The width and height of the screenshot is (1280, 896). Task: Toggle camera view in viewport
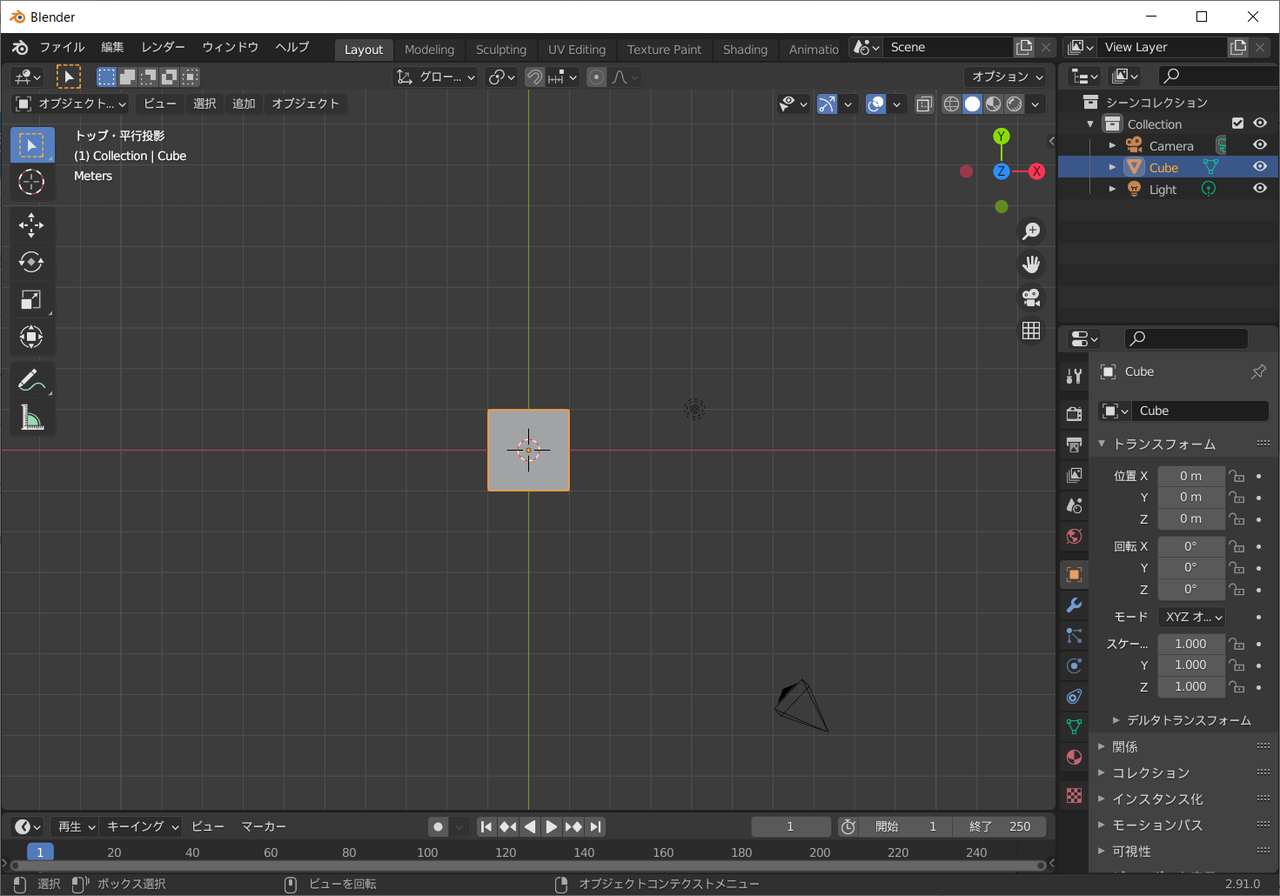1031,297
